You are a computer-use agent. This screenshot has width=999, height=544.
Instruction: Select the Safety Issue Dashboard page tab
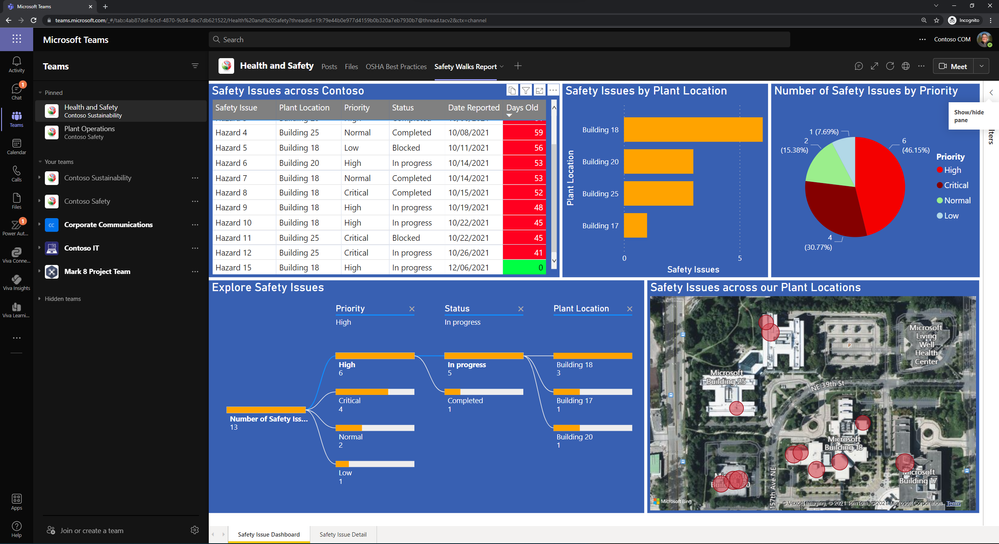click(x=269, y=534)
